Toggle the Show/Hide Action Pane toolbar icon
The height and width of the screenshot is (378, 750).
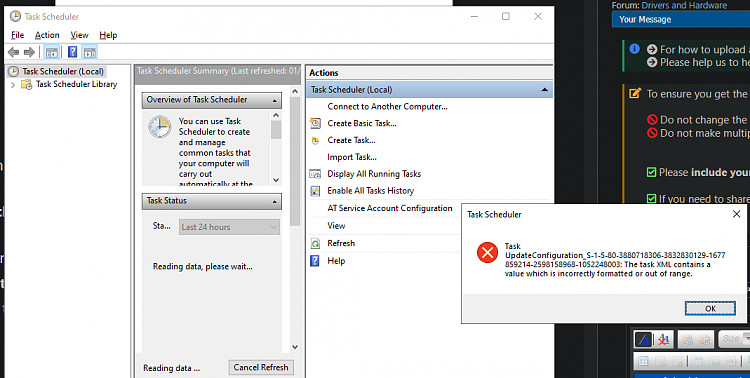(x=89, y=52)
